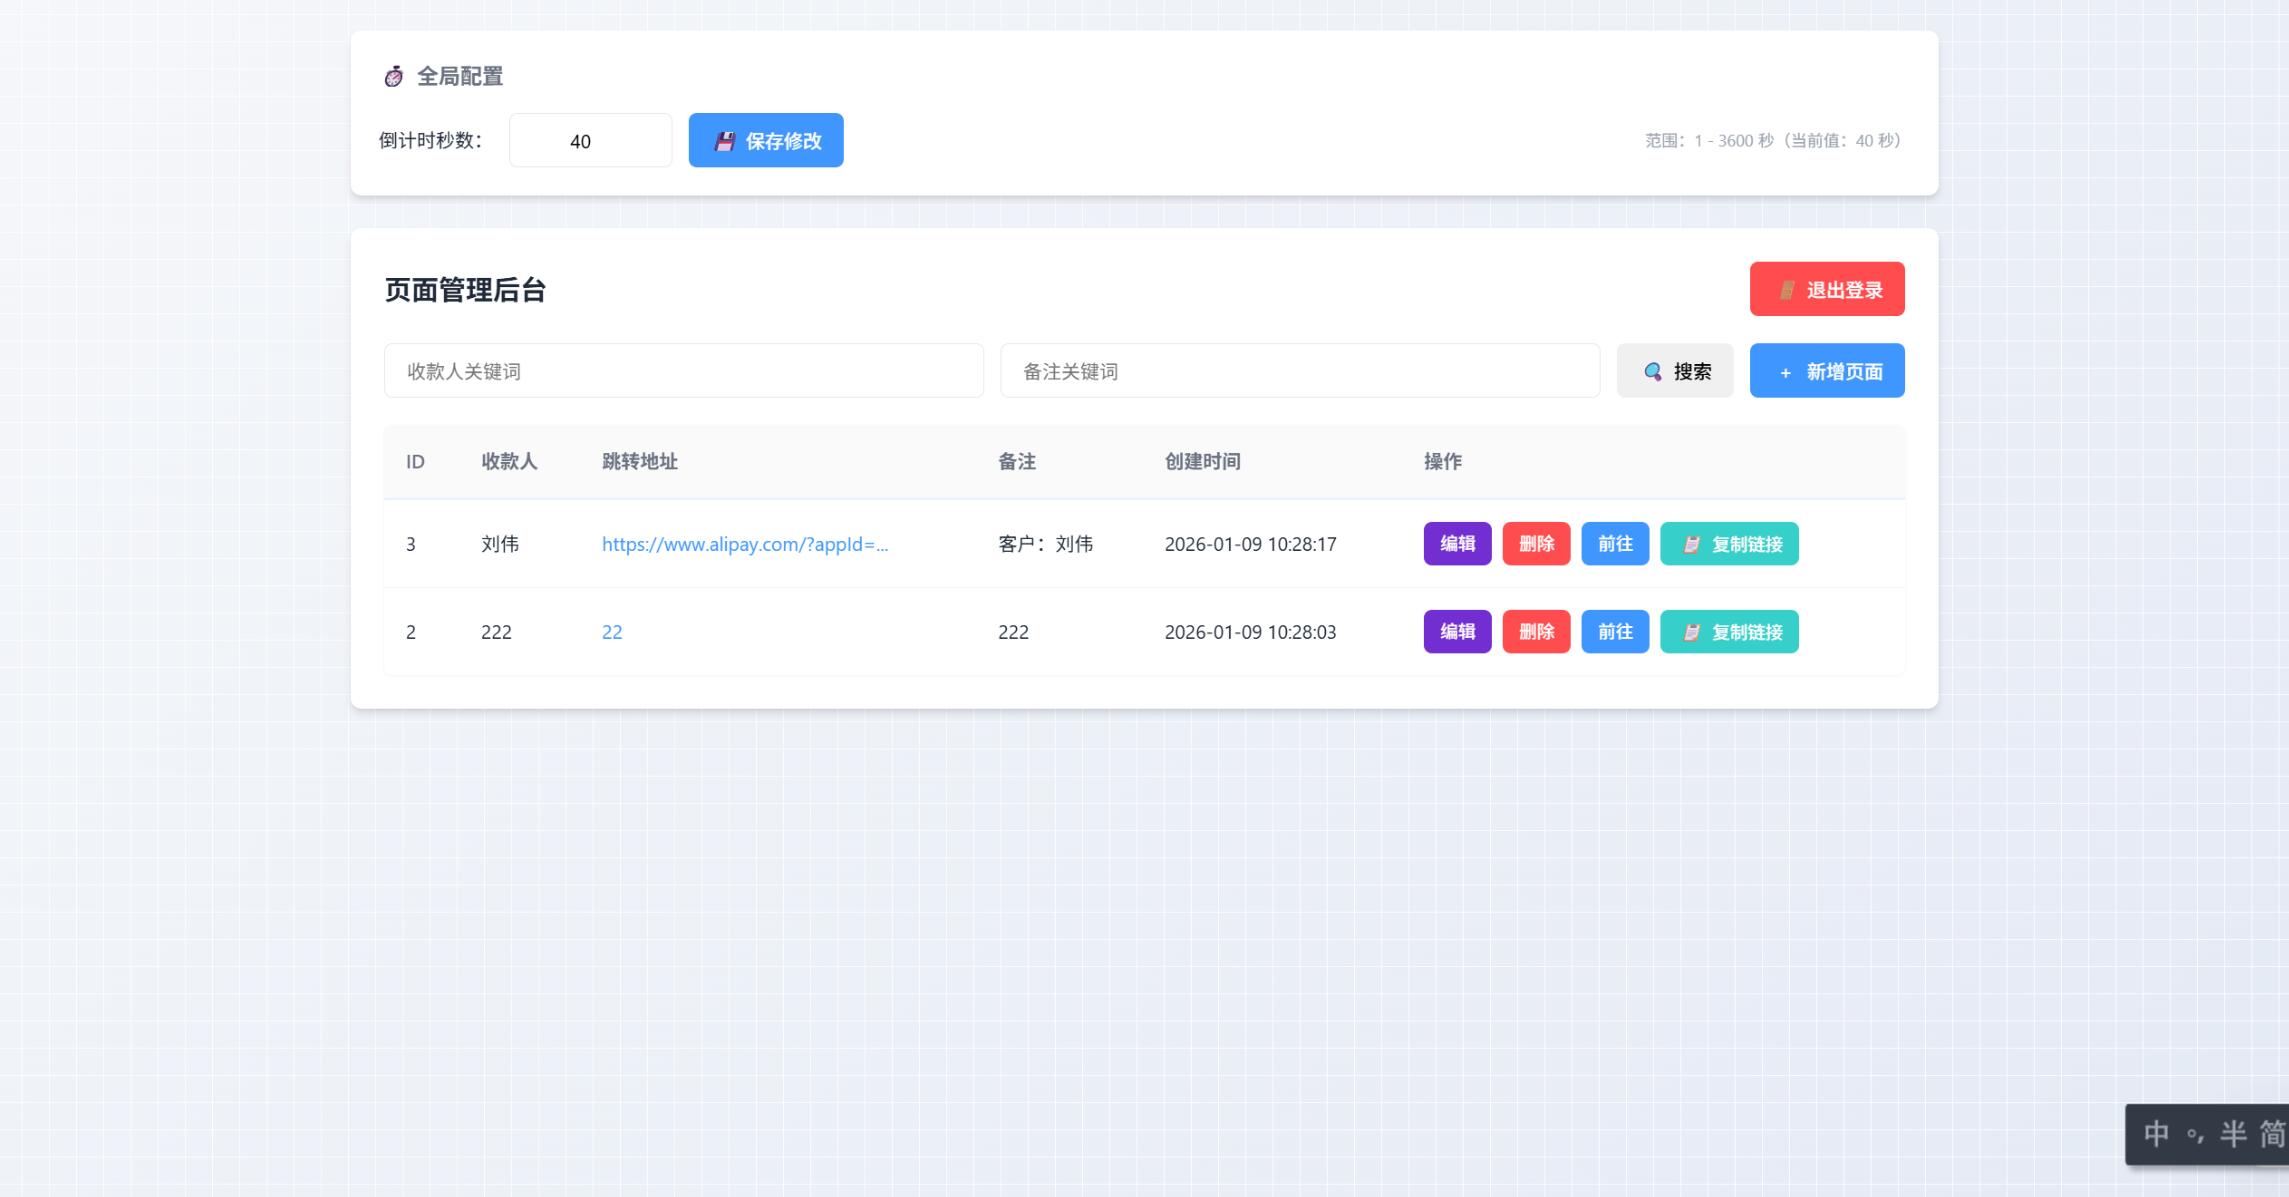
Task: Click clipboard icon in row ID 2
Action: coord(1691,633)
